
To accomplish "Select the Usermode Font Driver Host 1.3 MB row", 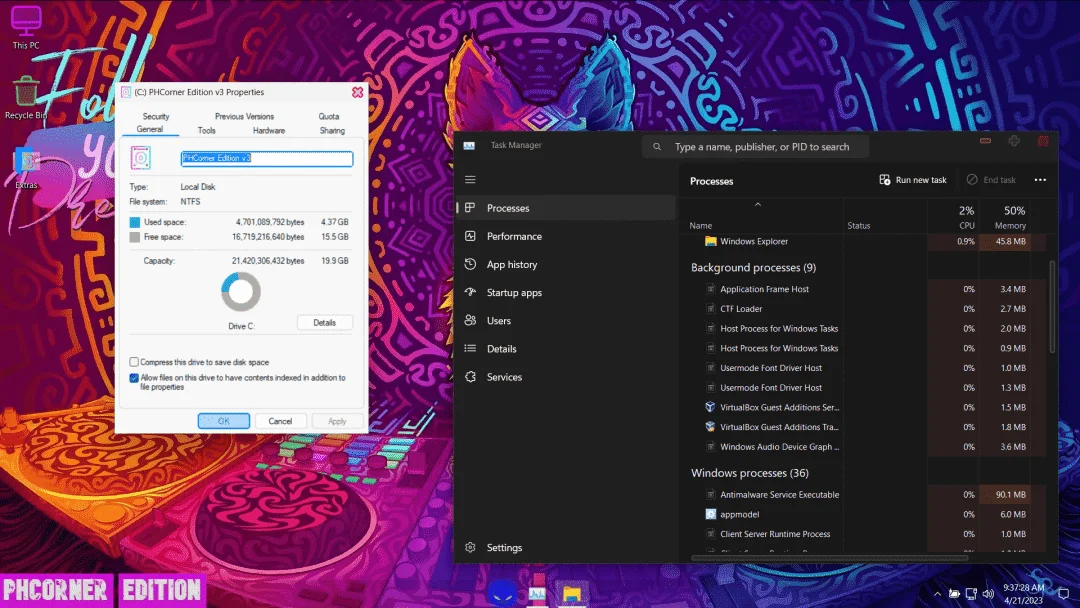I will (864, 388).
